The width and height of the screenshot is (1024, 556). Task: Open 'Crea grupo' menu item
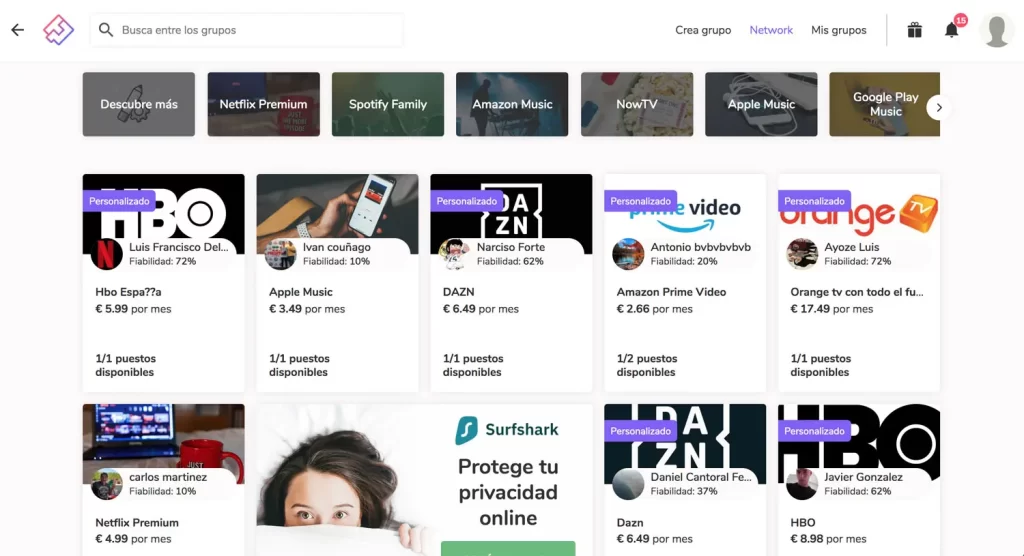point(703,30)
